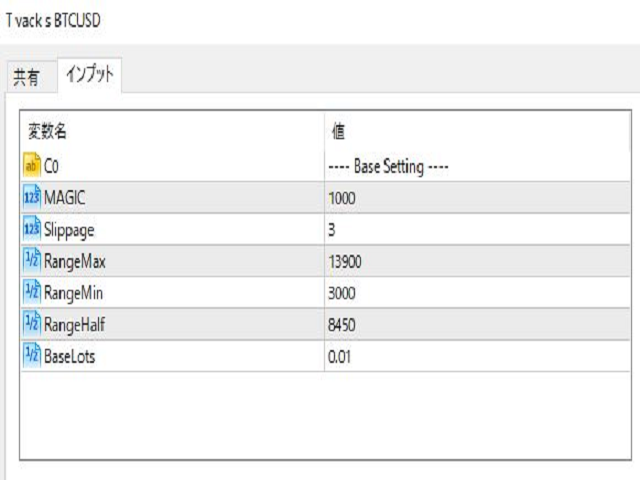Select the Slippage value 3
The width and height of the screenshot is (640, 480).
coord(332,230)
